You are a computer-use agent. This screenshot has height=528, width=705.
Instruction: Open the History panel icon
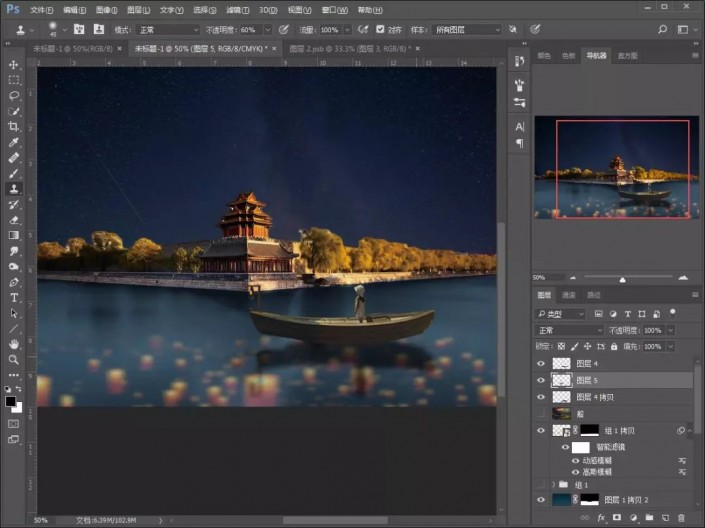click(519, 61)
